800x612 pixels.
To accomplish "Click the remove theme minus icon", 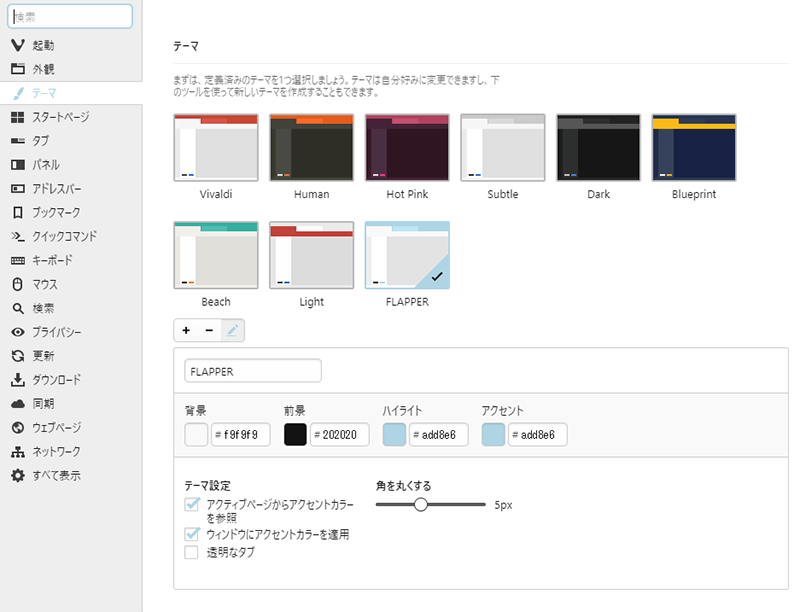I will click(209, 330).
